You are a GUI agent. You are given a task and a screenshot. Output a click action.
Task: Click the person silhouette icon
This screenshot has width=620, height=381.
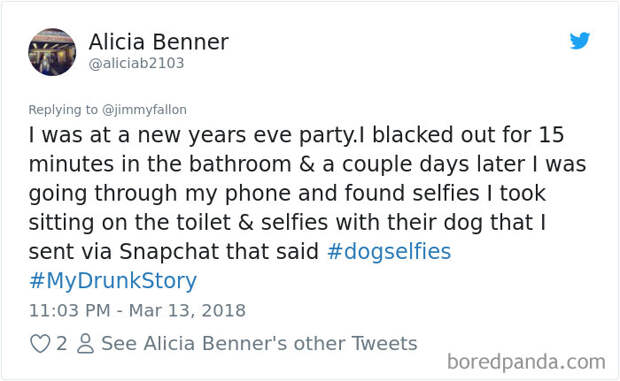(85, 343)
